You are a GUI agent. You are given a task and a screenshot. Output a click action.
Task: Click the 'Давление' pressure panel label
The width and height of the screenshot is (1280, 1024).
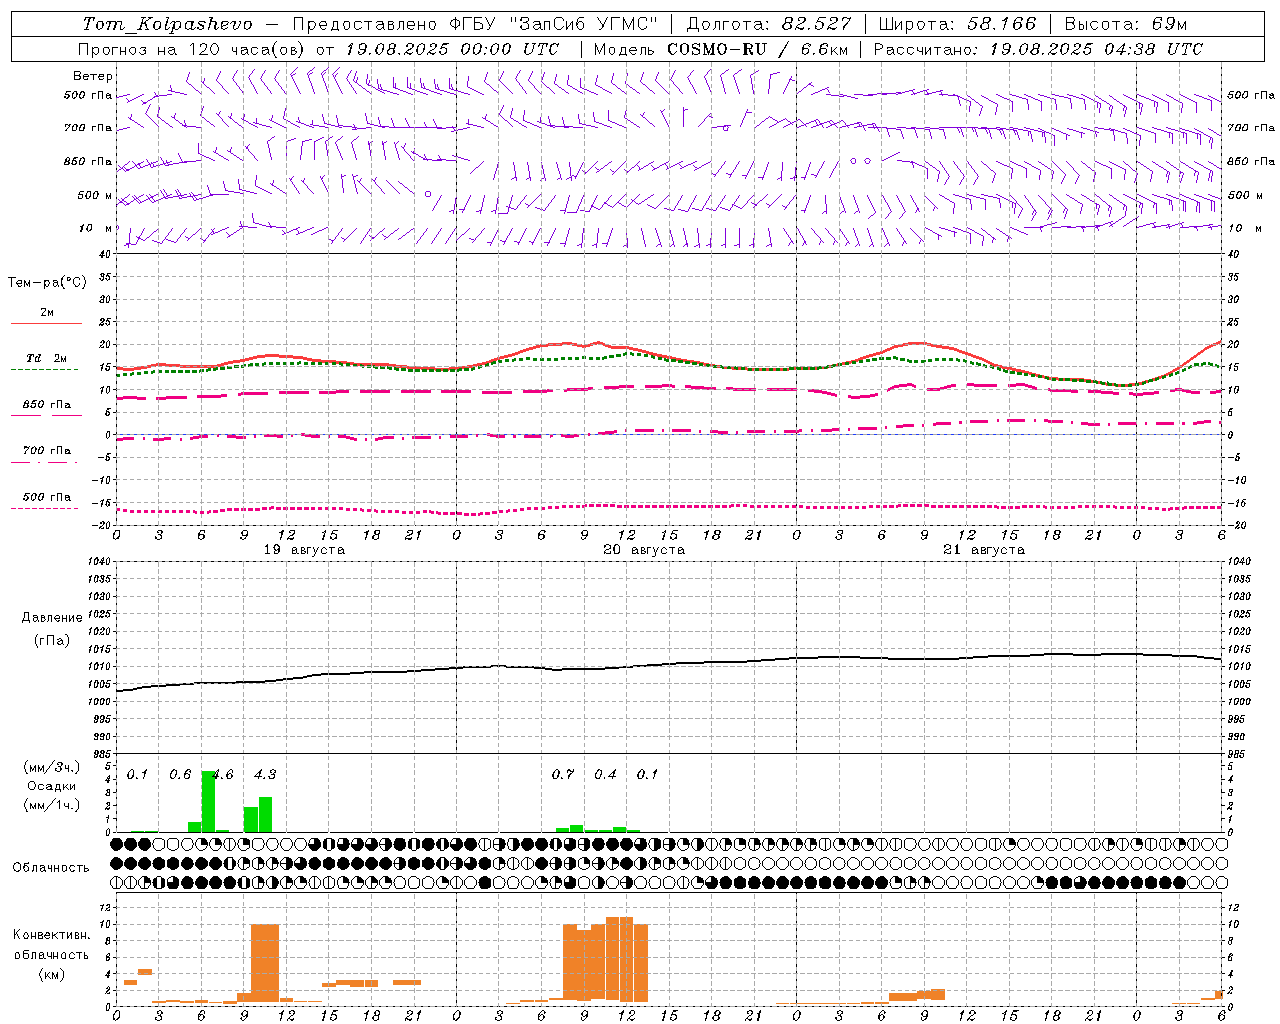[x=51, y=618]
